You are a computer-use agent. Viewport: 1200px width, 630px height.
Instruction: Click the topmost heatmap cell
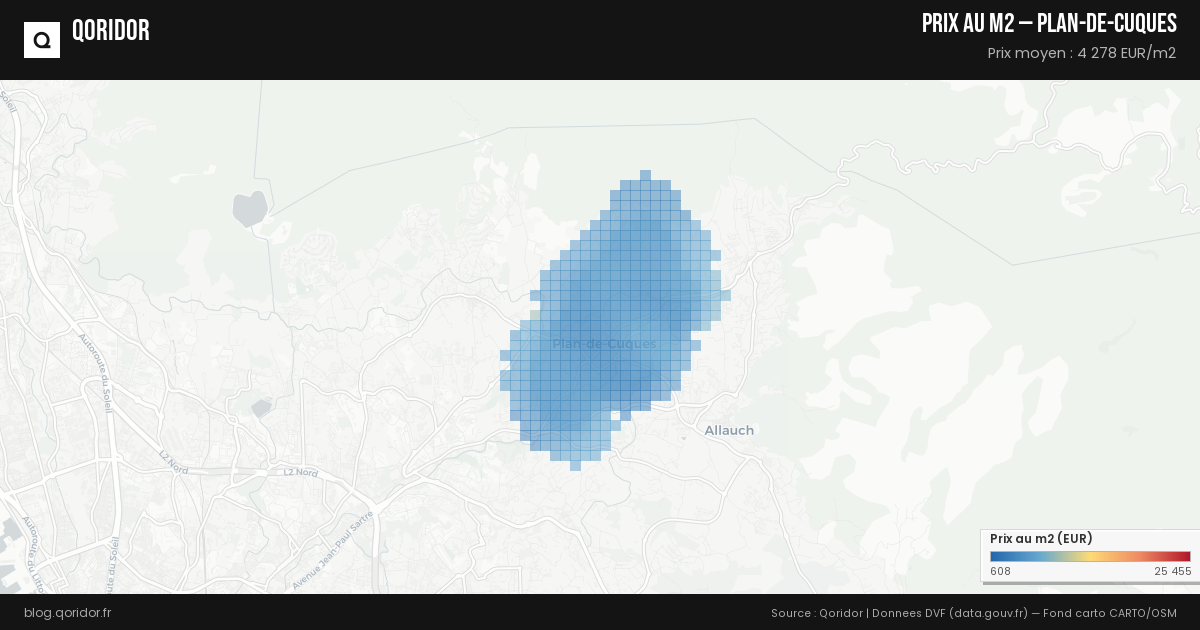645,175
